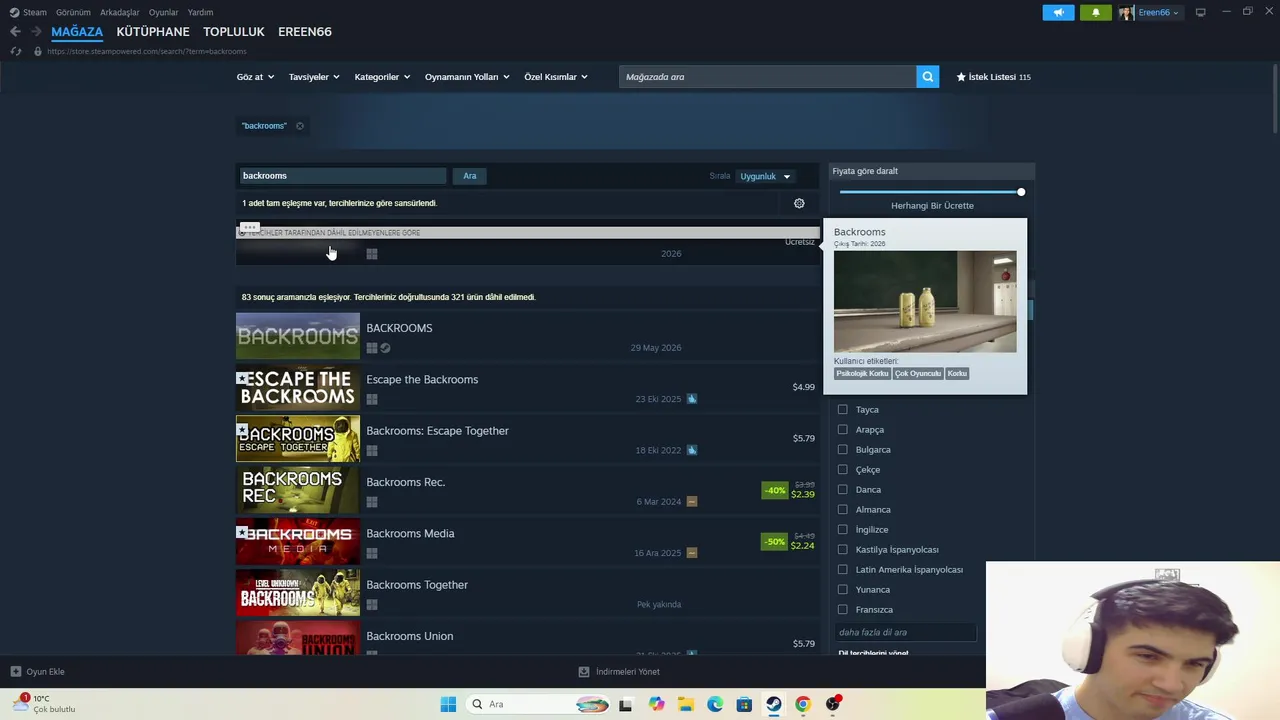The height and width of the screenshot is (720, 1280).
Task: Expand the Göz at dropdown
Action: pyautogui.click(x=255, y=77)
